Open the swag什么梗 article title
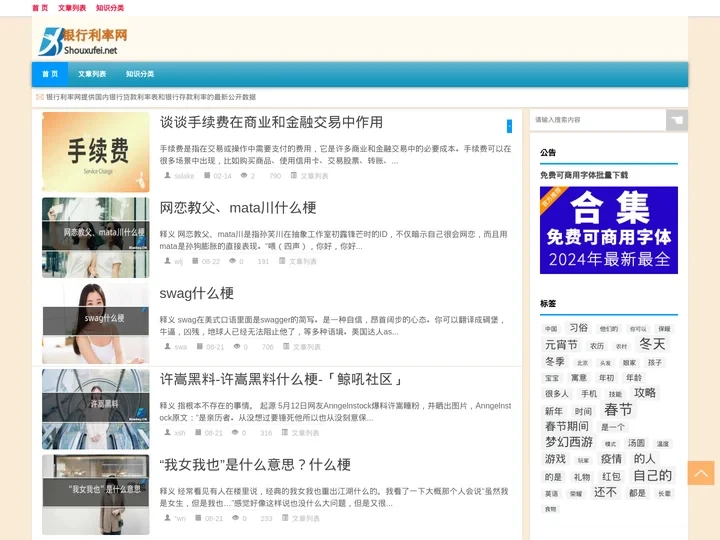Screen dimensions: 720x540 pos(197,293)
